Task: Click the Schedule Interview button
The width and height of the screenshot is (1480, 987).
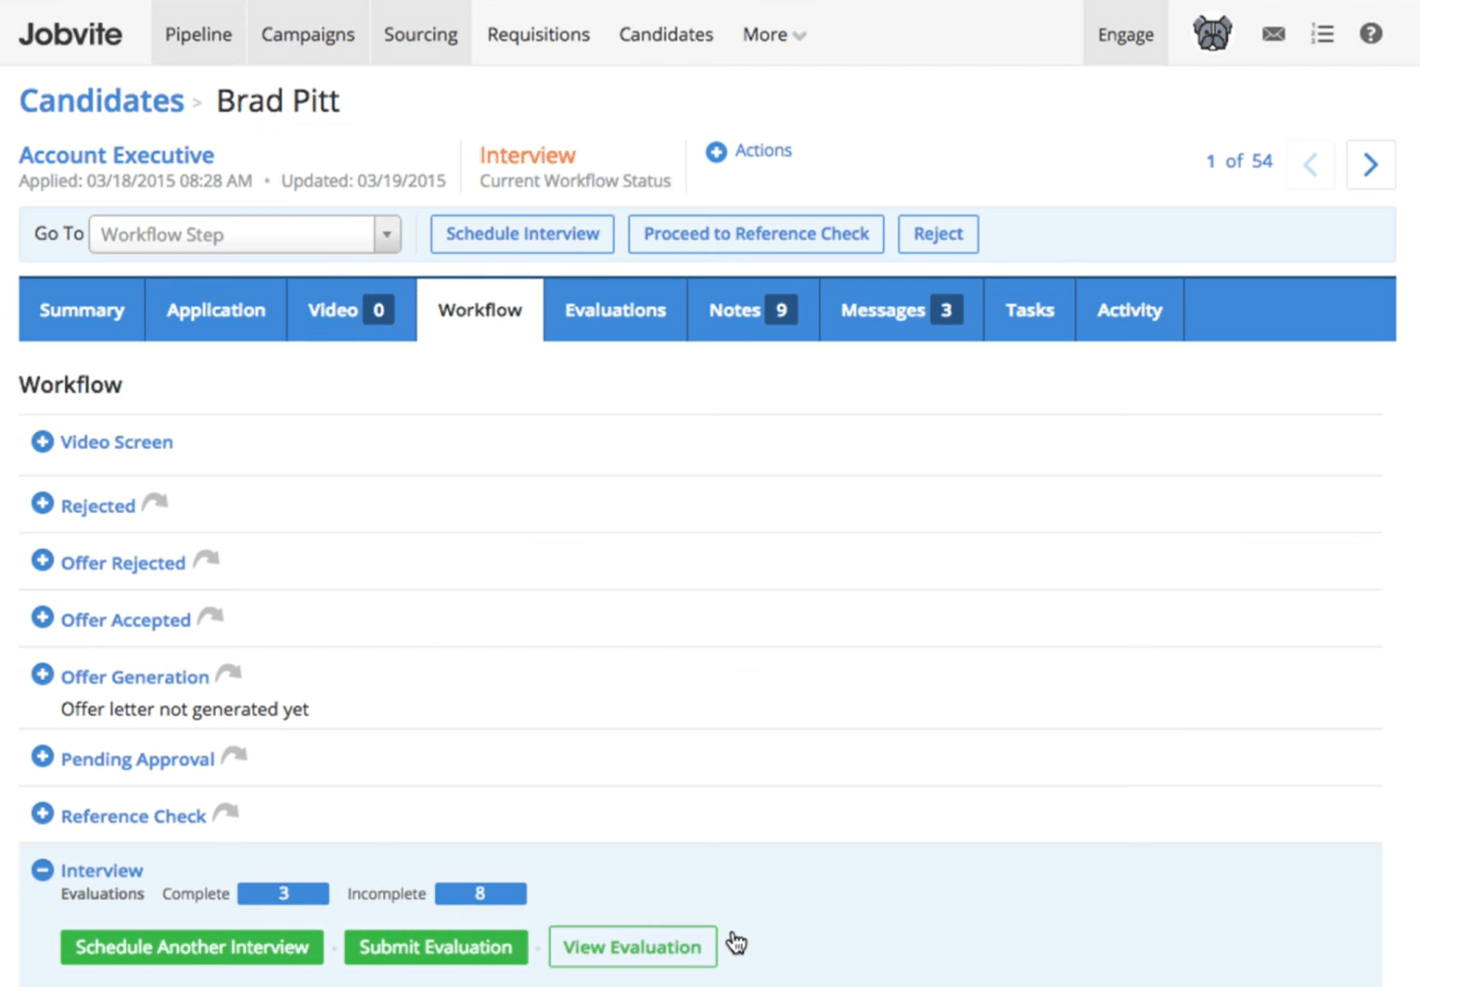Action: 522,234
